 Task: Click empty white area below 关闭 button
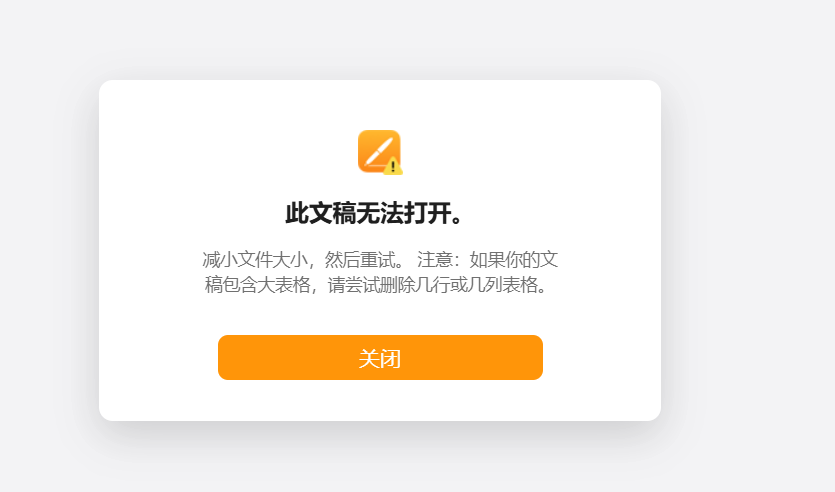coord(380,400)
